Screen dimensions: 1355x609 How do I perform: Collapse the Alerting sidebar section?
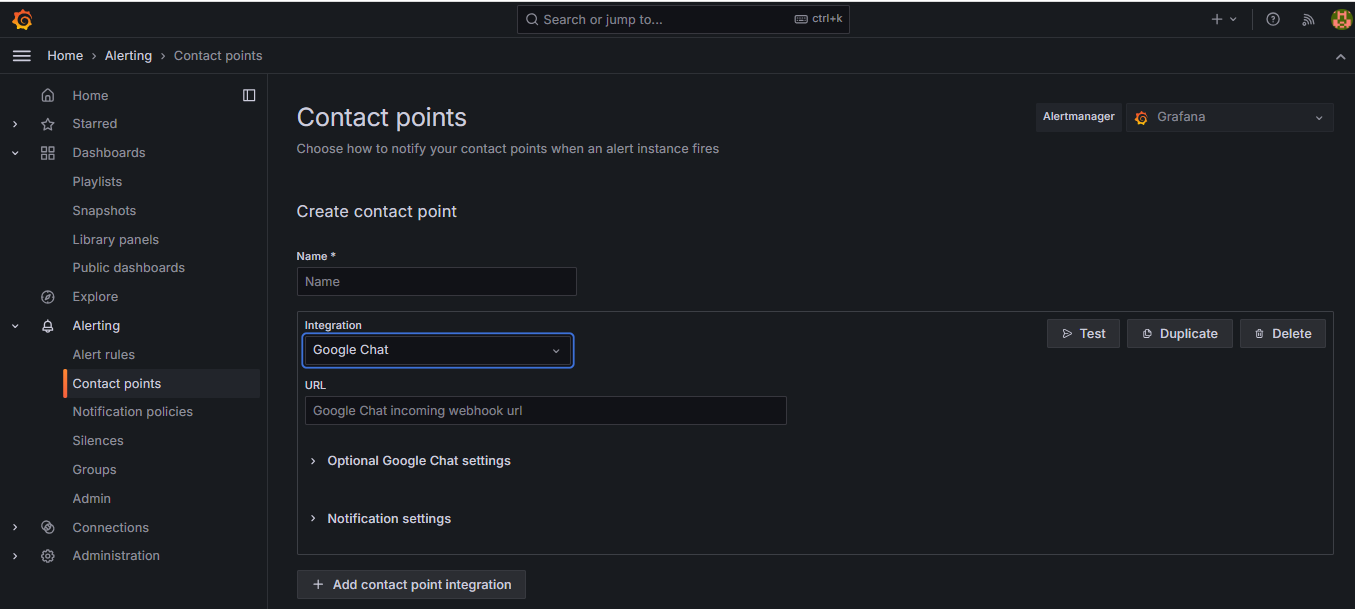pos(15,326)
